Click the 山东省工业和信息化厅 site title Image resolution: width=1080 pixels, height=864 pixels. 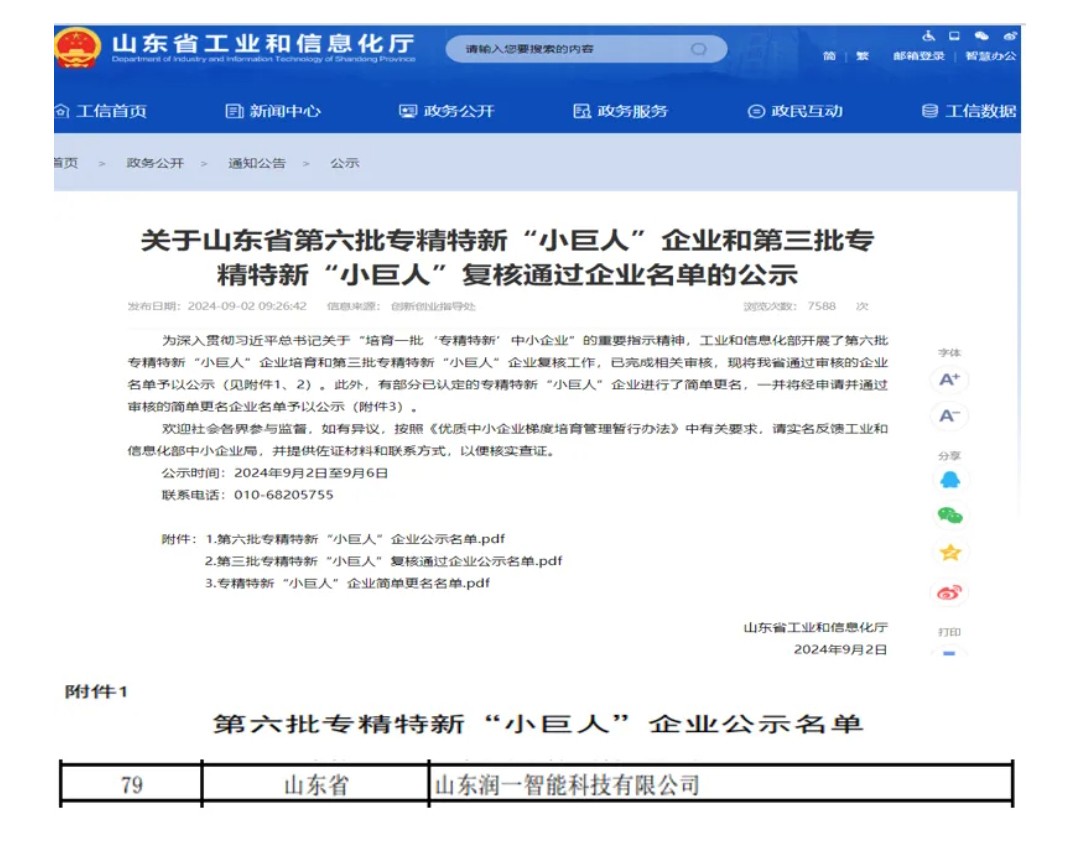(264, 46)
